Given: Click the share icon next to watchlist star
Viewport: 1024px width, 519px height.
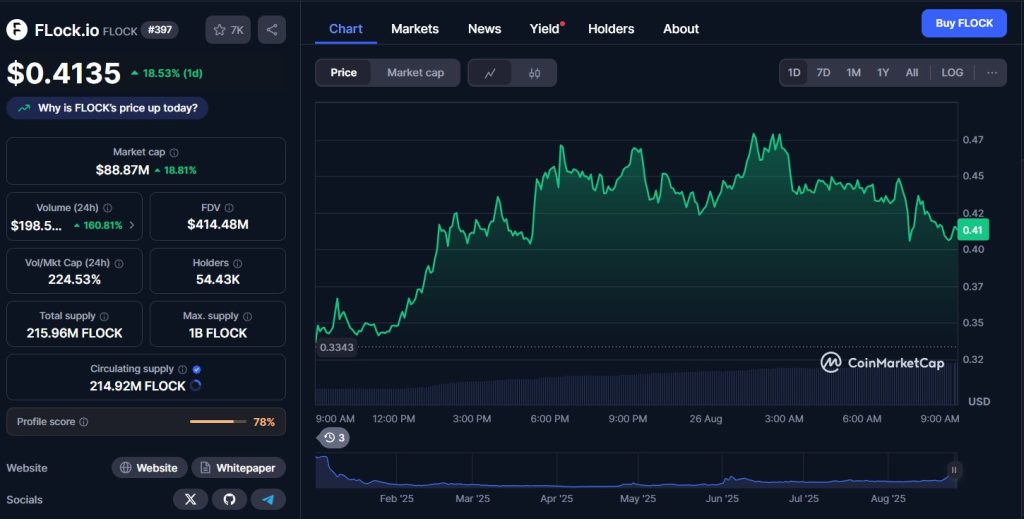Looking at the screenshot, I should point(271,30).
